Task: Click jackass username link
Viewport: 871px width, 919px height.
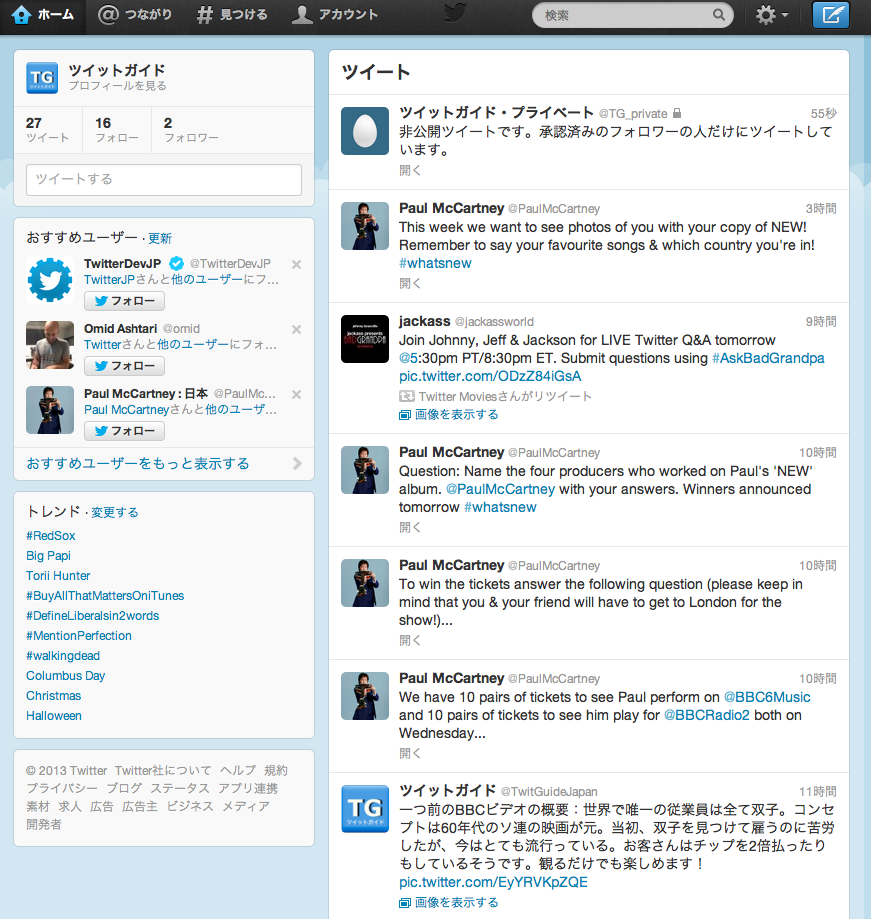Action: click(424, 322)
